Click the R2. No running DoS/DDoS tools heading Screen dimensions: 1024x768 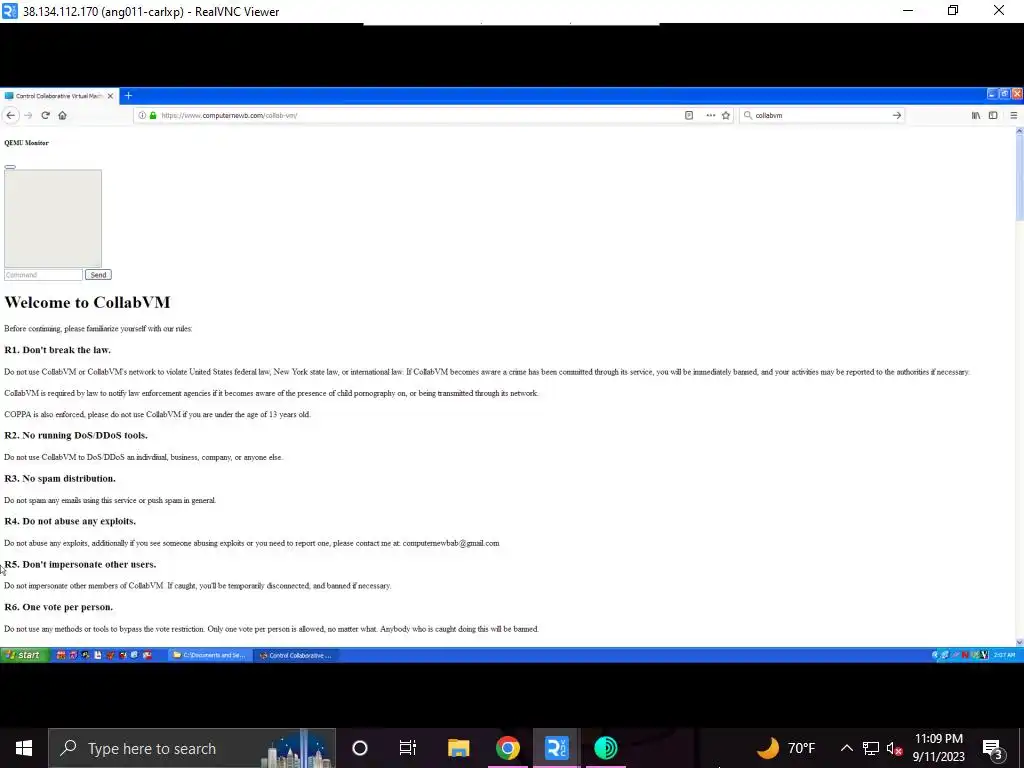click(x=76, y=436)
